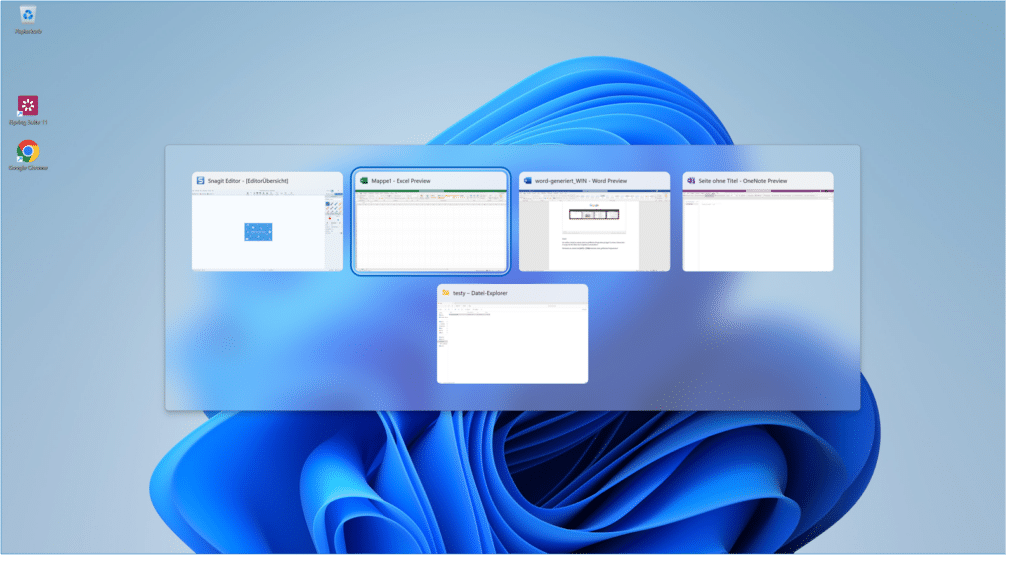This screenshot has width=1024, height=562.
Task: Select the Papierkorb recycle bin desktop icon
Action: pos(28,20)
